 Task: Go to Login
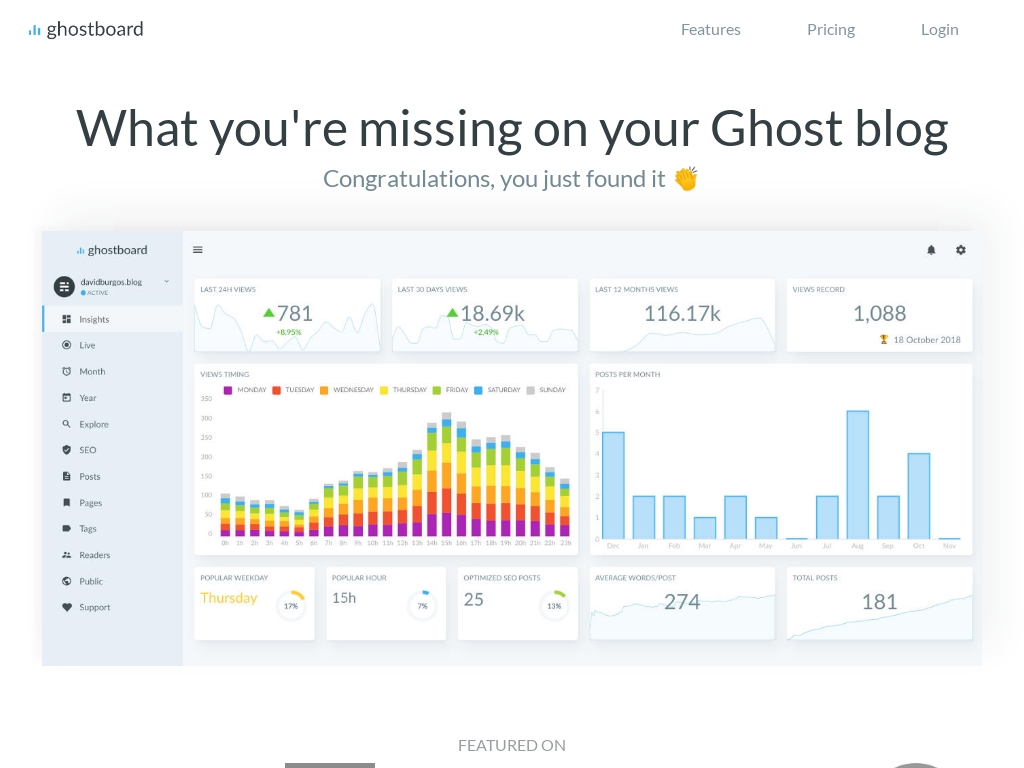coord(939,29)
